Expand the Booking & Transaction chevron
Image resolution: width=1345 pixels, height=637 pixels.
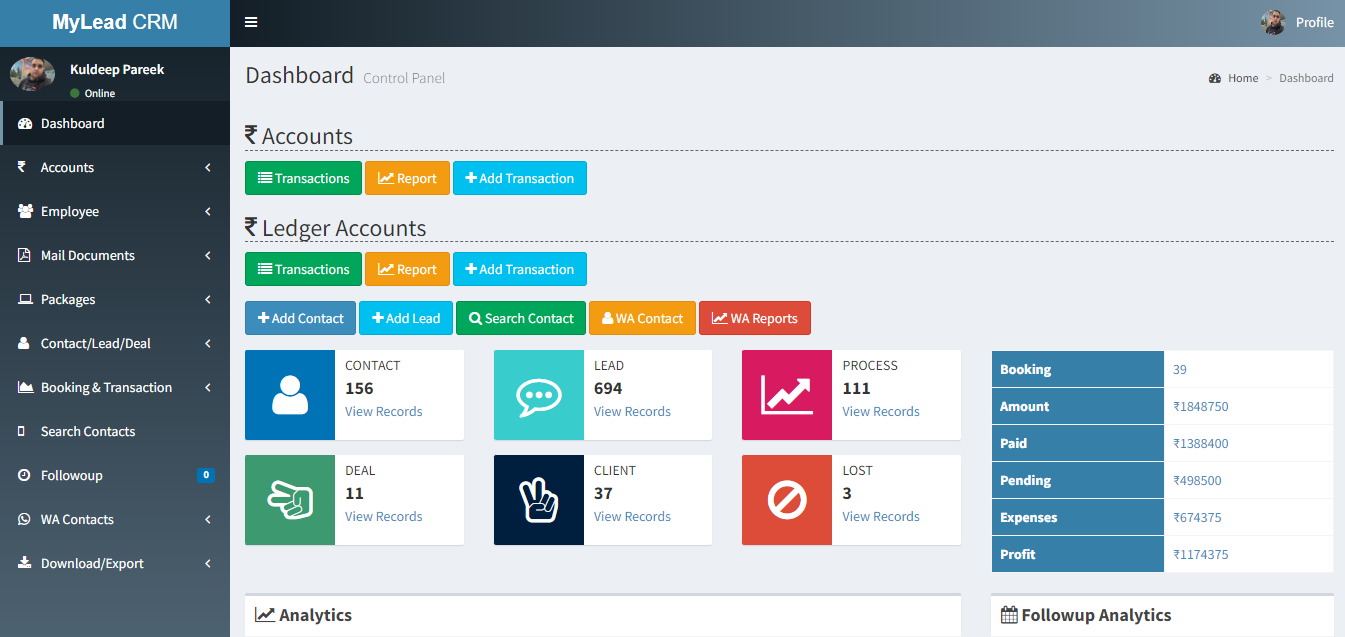click(x=208, y=388)
